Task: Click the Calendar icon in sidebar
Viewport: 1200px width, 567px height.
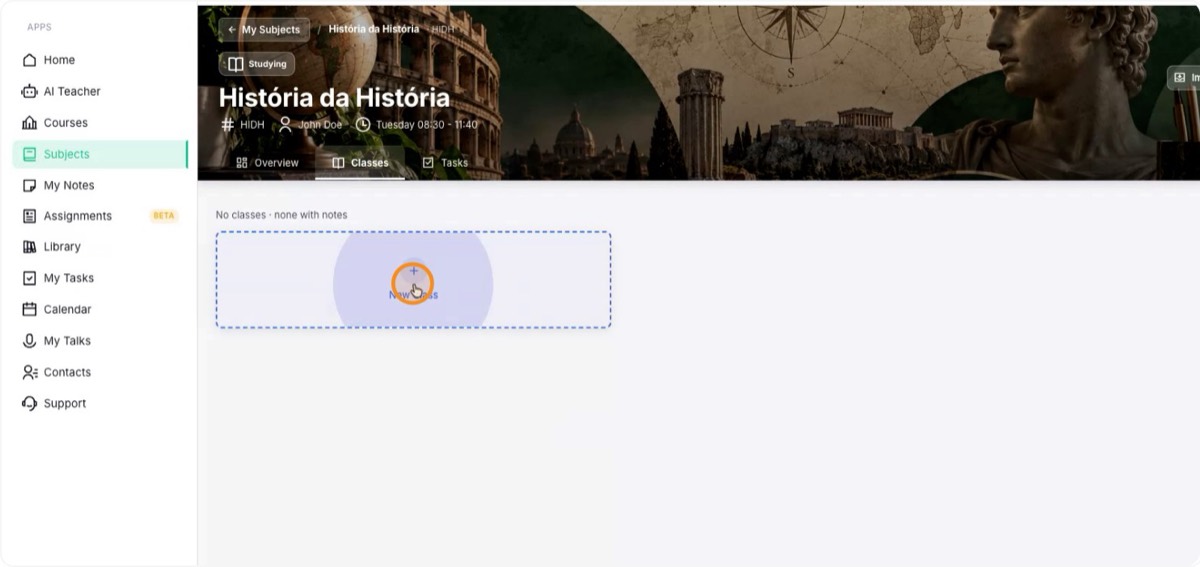Action: click(x=29, y=310)
